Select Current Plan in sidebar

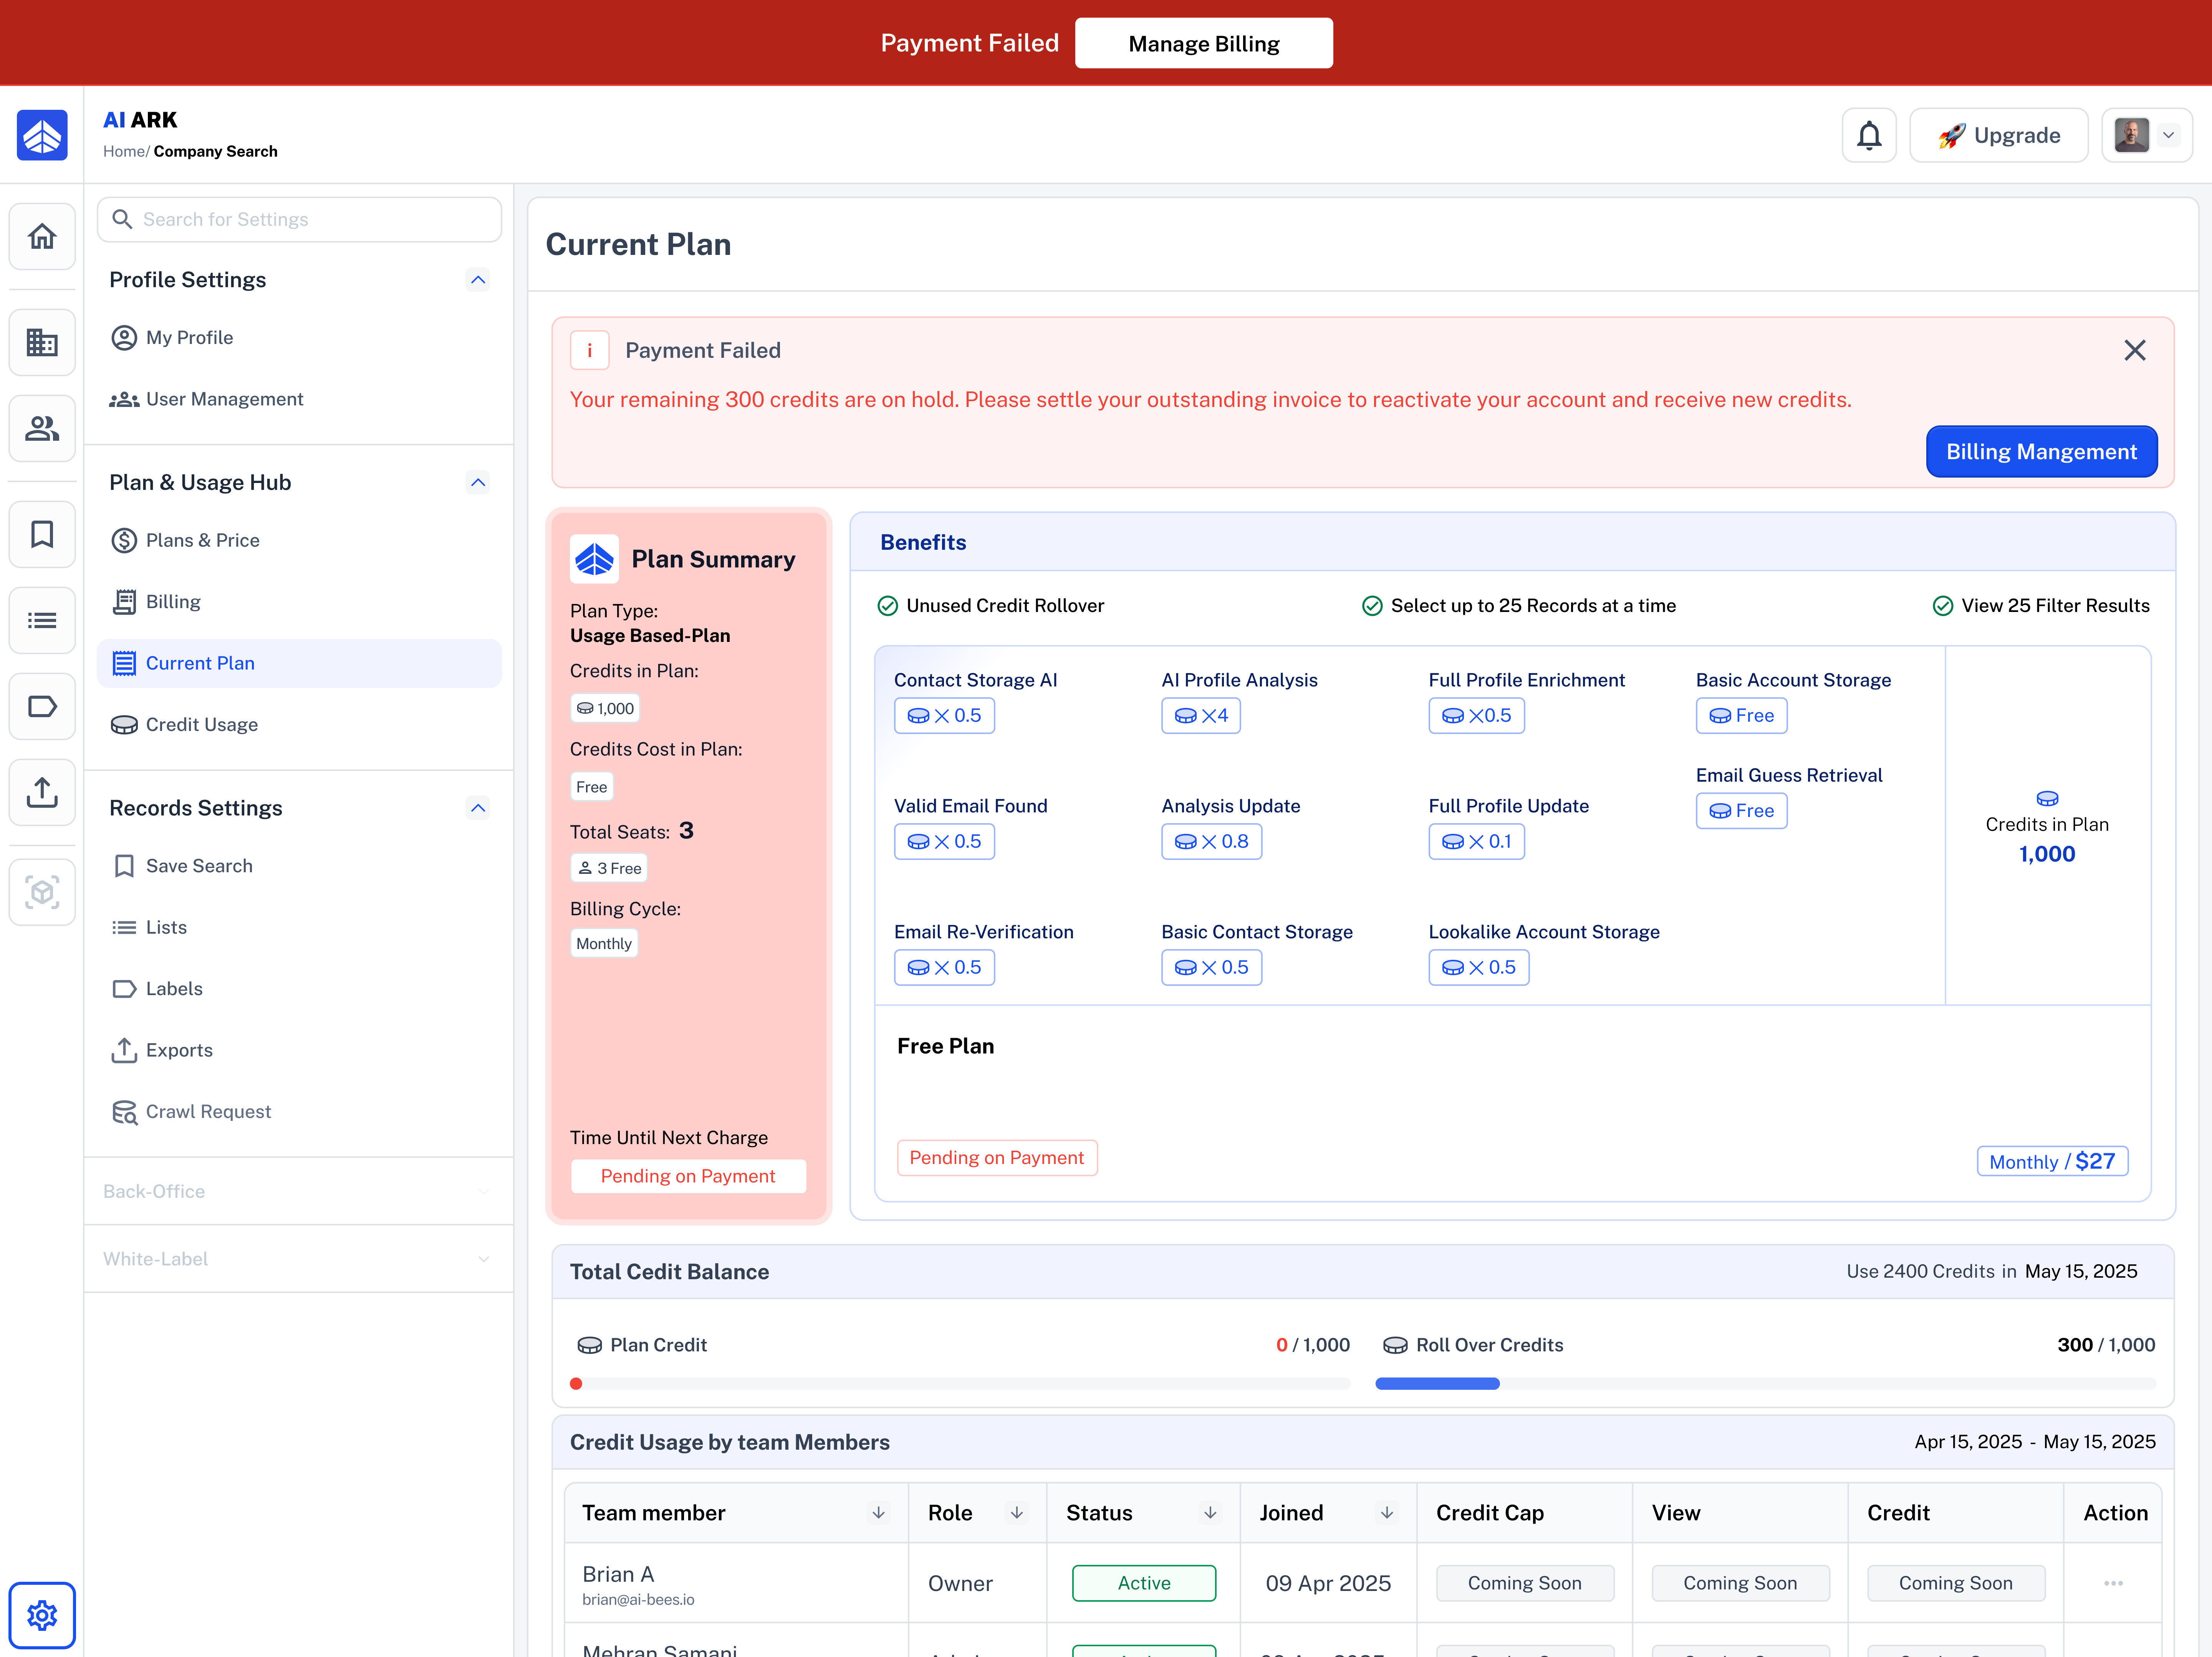click(300, 663)
